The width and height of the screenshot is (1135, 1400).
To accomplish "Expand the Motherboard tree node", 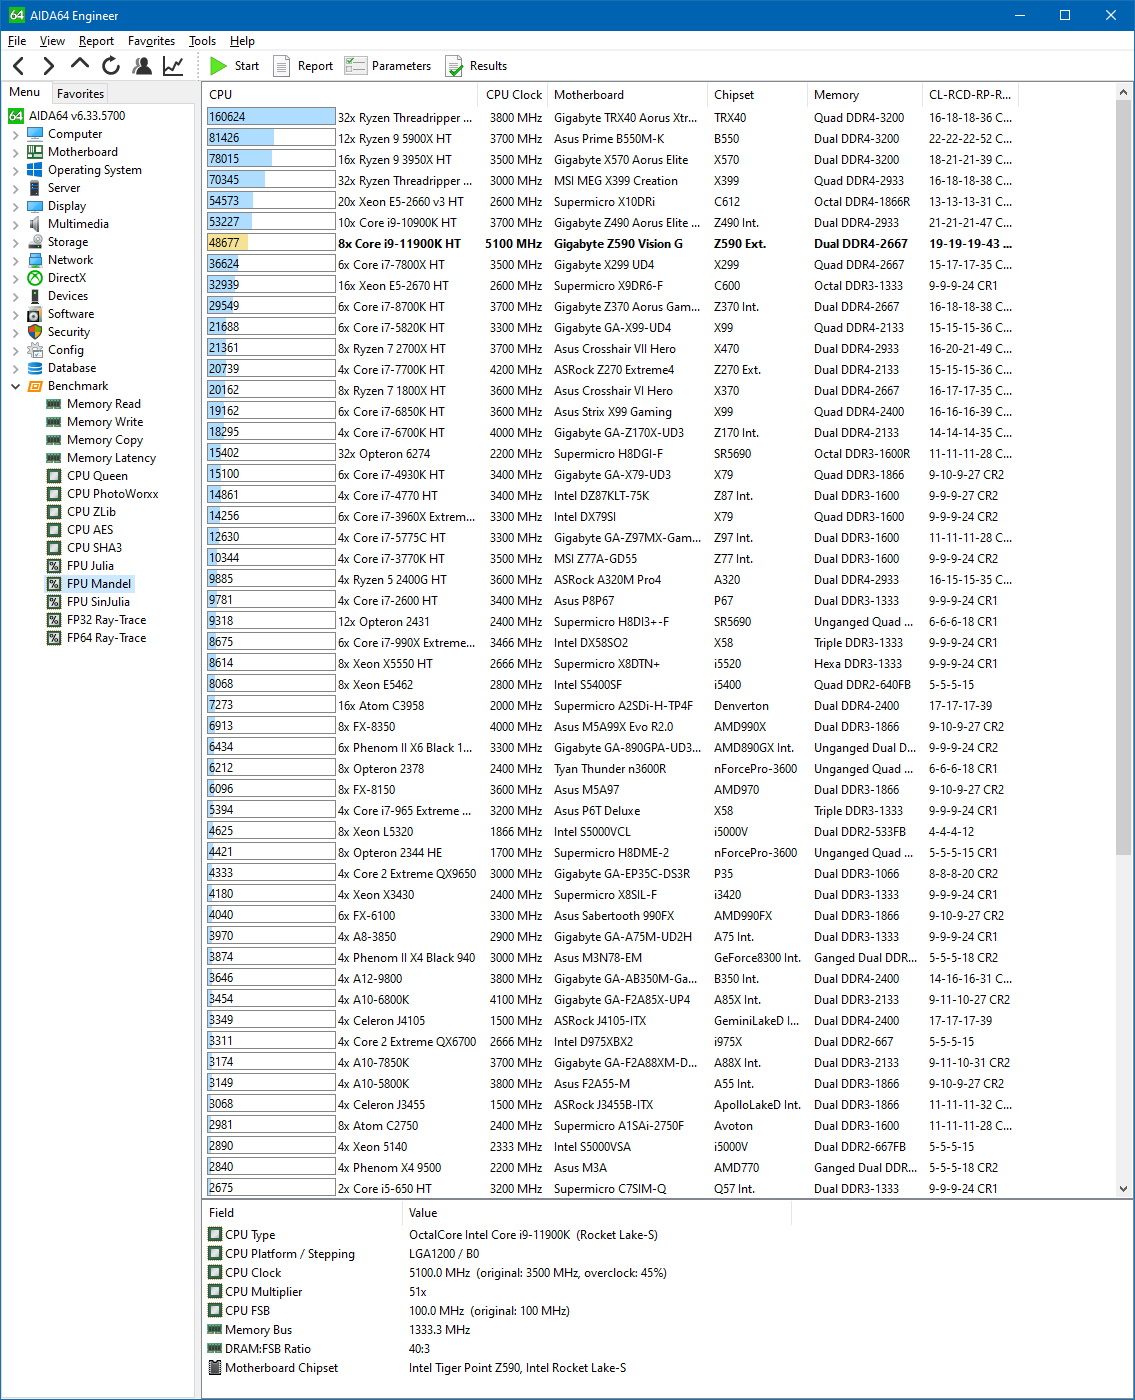I will [x=15, y=152].
